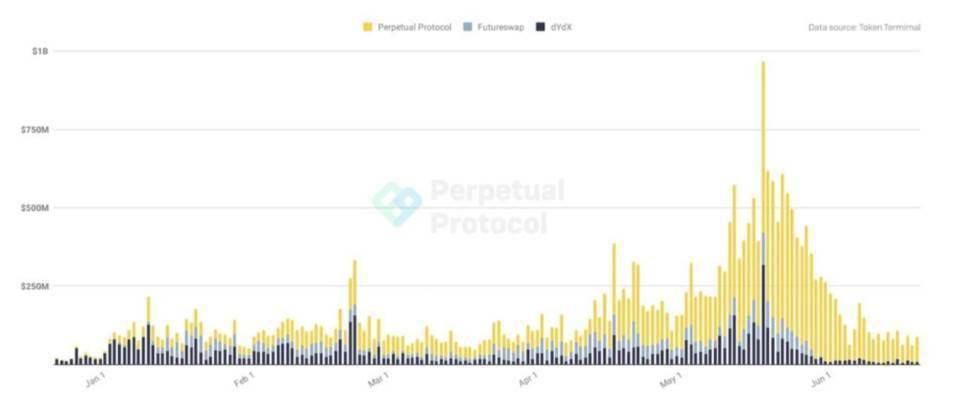Click the Futureswap gray-blue legend swatch
This screenshot has width=960, height=408.
[470, 27]
